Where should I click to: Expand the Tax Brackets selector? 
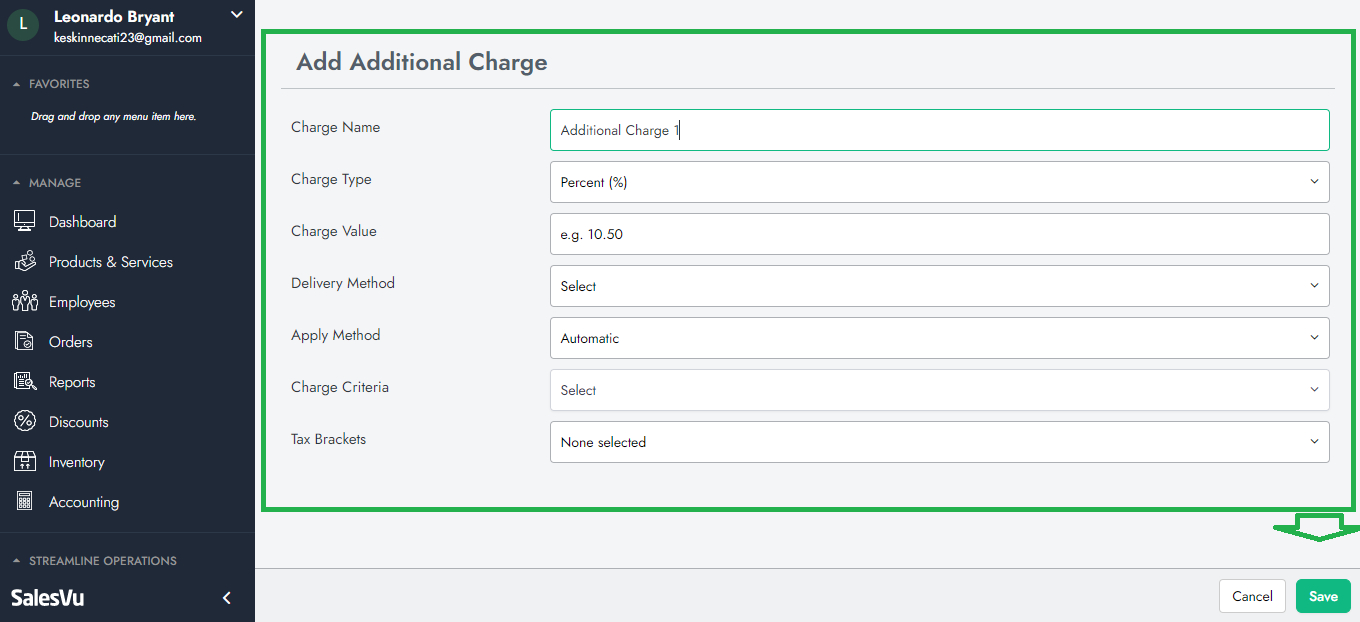[x=939, y=442]
